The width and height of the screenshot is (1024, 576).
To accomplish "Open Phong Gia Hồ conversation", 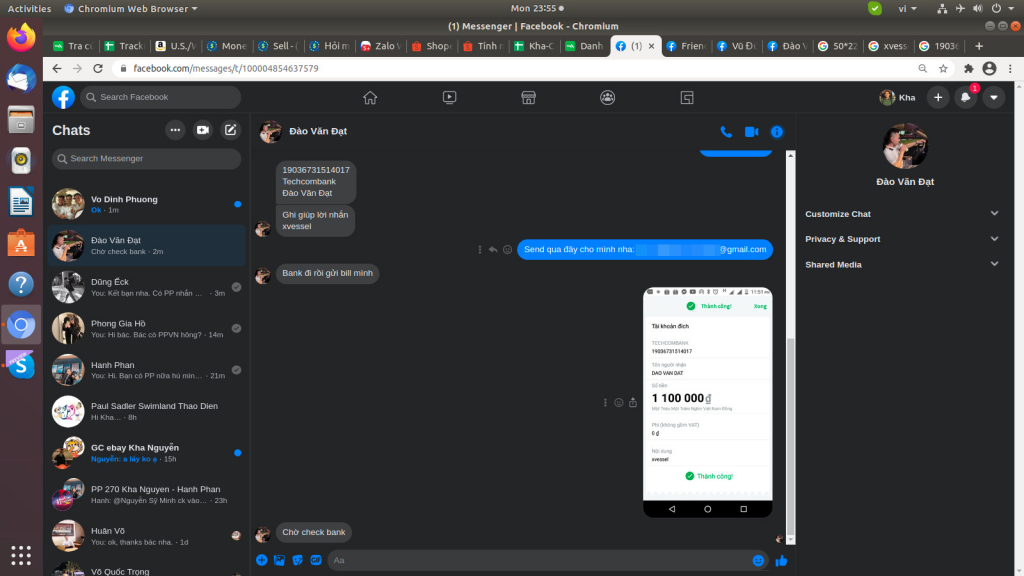I will pyautogui.click(x=146, y=328).
